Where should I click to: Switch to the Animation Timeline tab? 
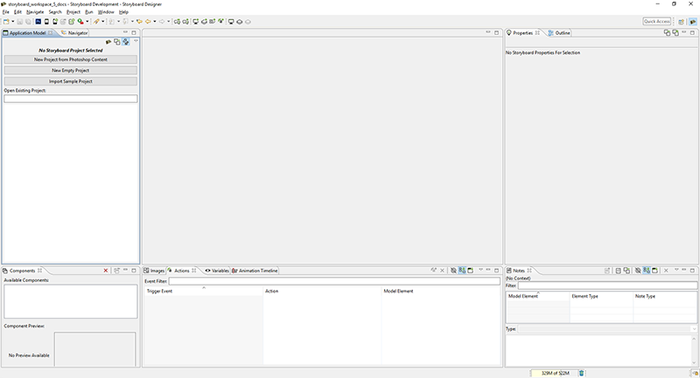point(255,270)
